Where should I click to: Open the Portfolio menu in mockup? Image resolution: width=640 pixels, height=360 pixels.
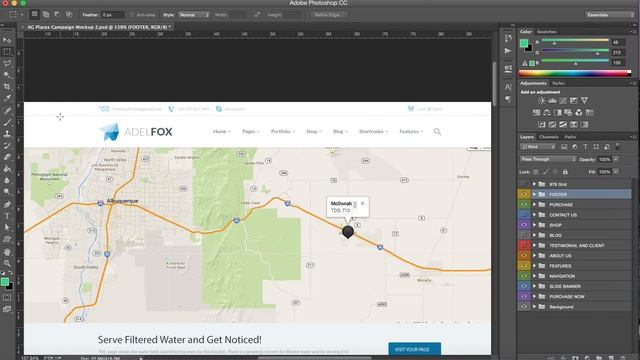282,131
